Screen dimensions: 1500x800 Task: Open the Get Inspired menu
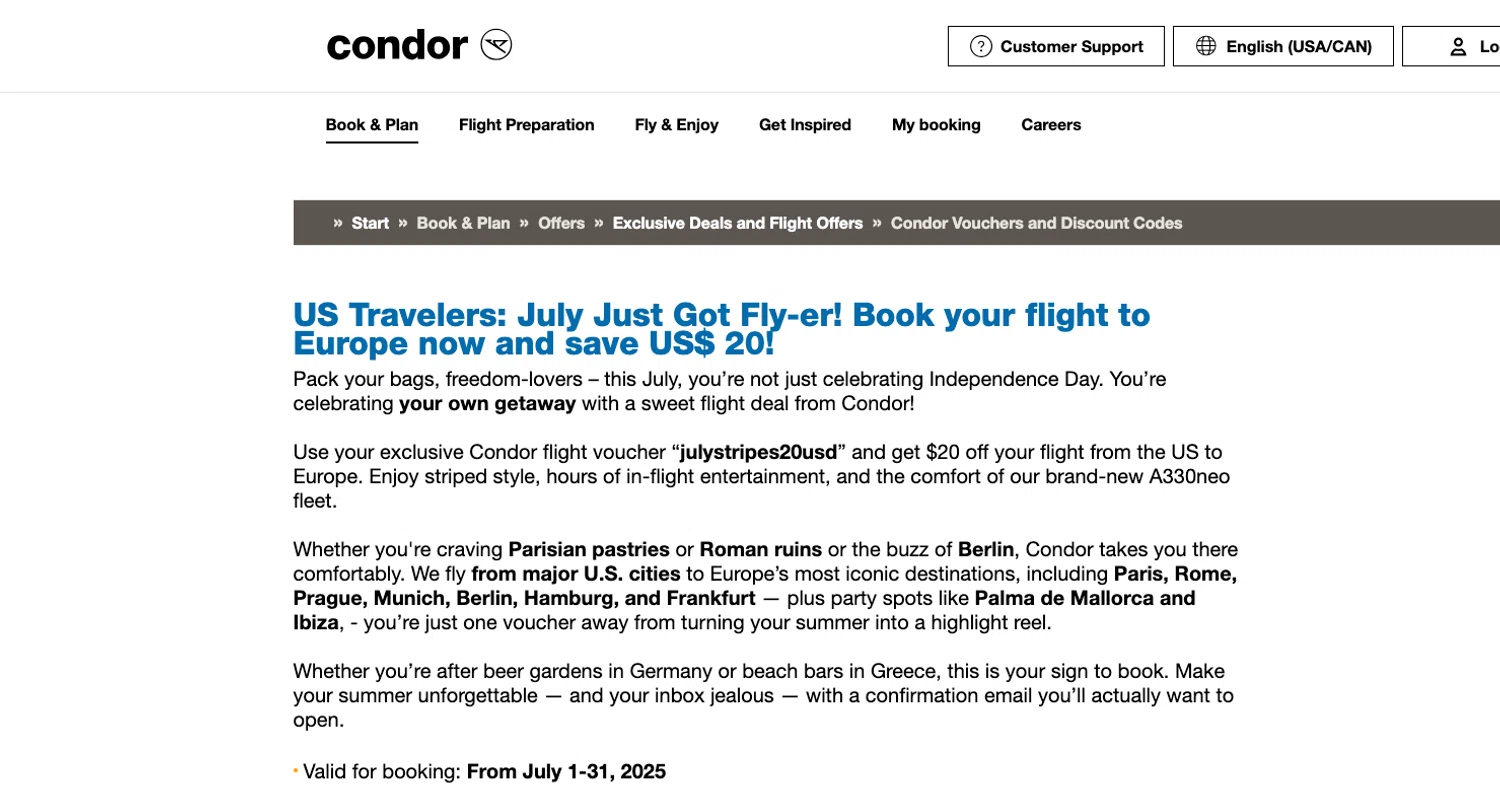[805, 125]
